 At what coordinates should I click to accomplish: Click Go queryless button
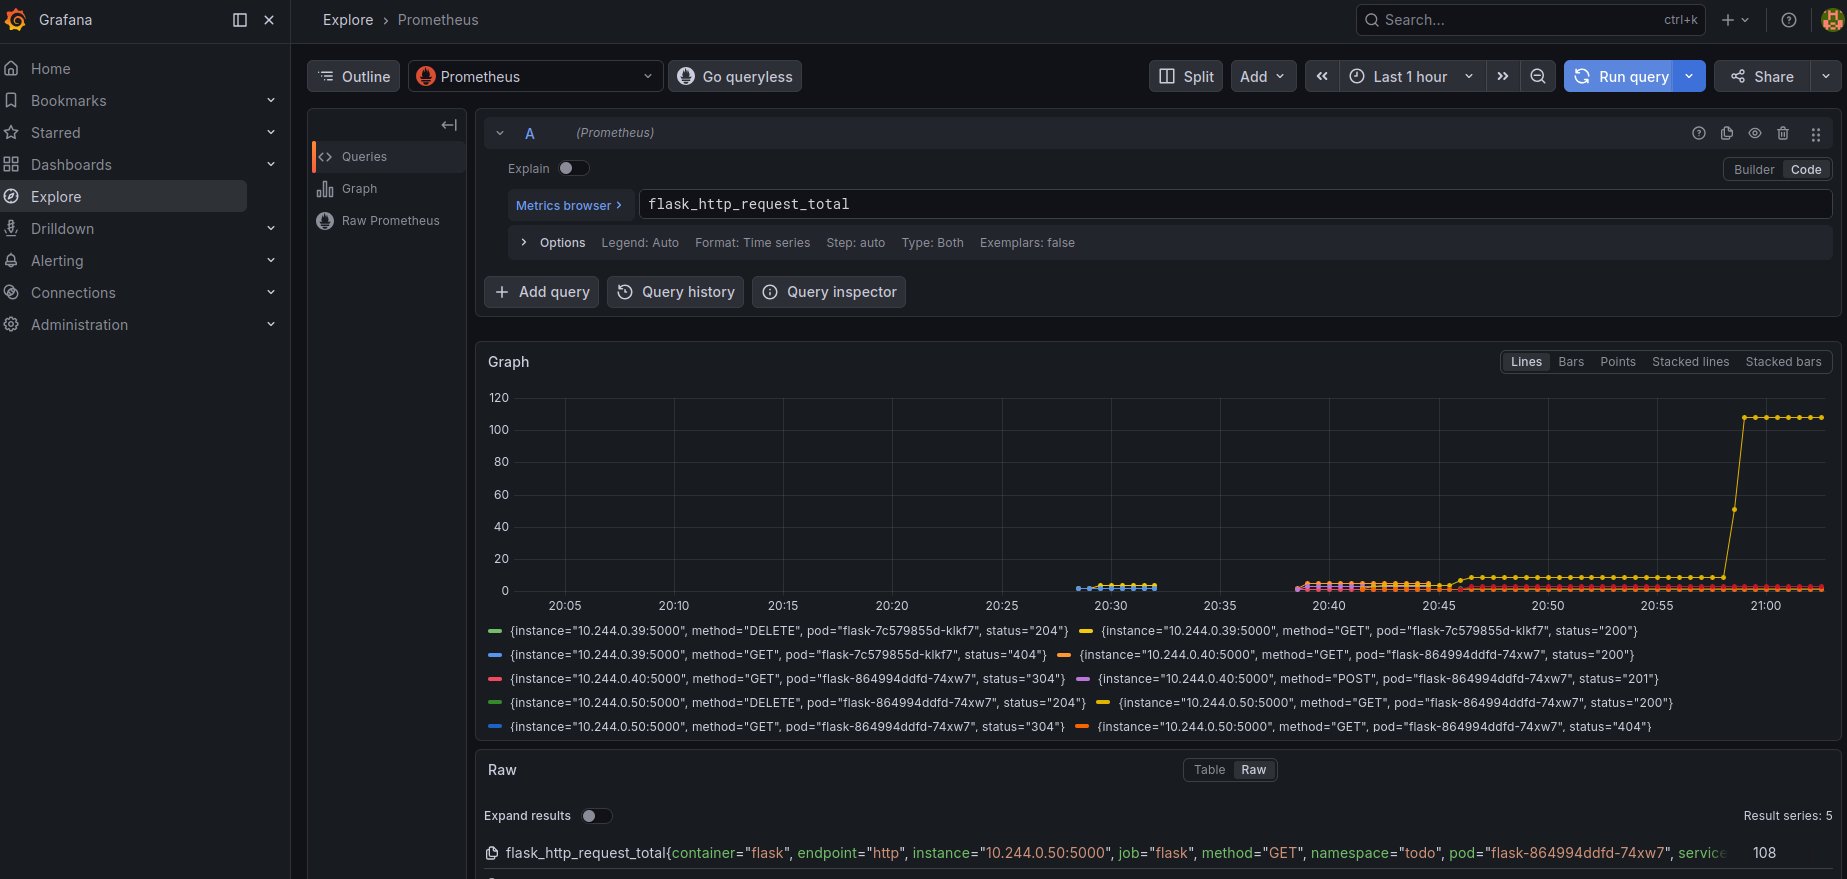pyautogui.click(x=735, y=76)
